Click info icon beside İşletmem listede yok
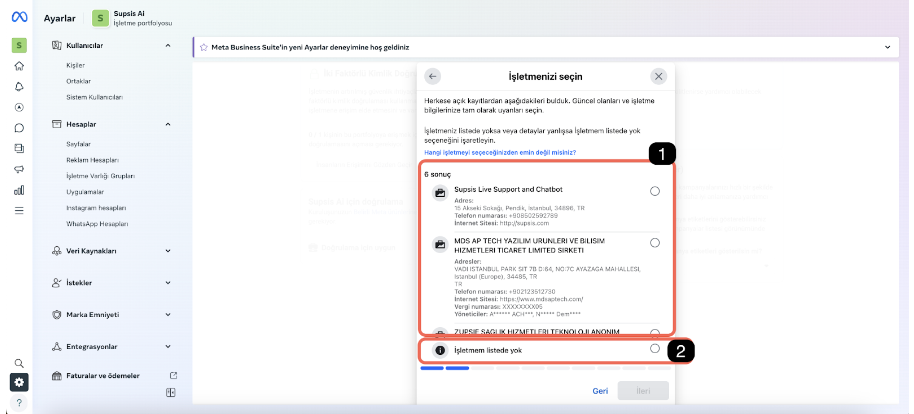Screen dimensions: 914x414 [440, 350]
